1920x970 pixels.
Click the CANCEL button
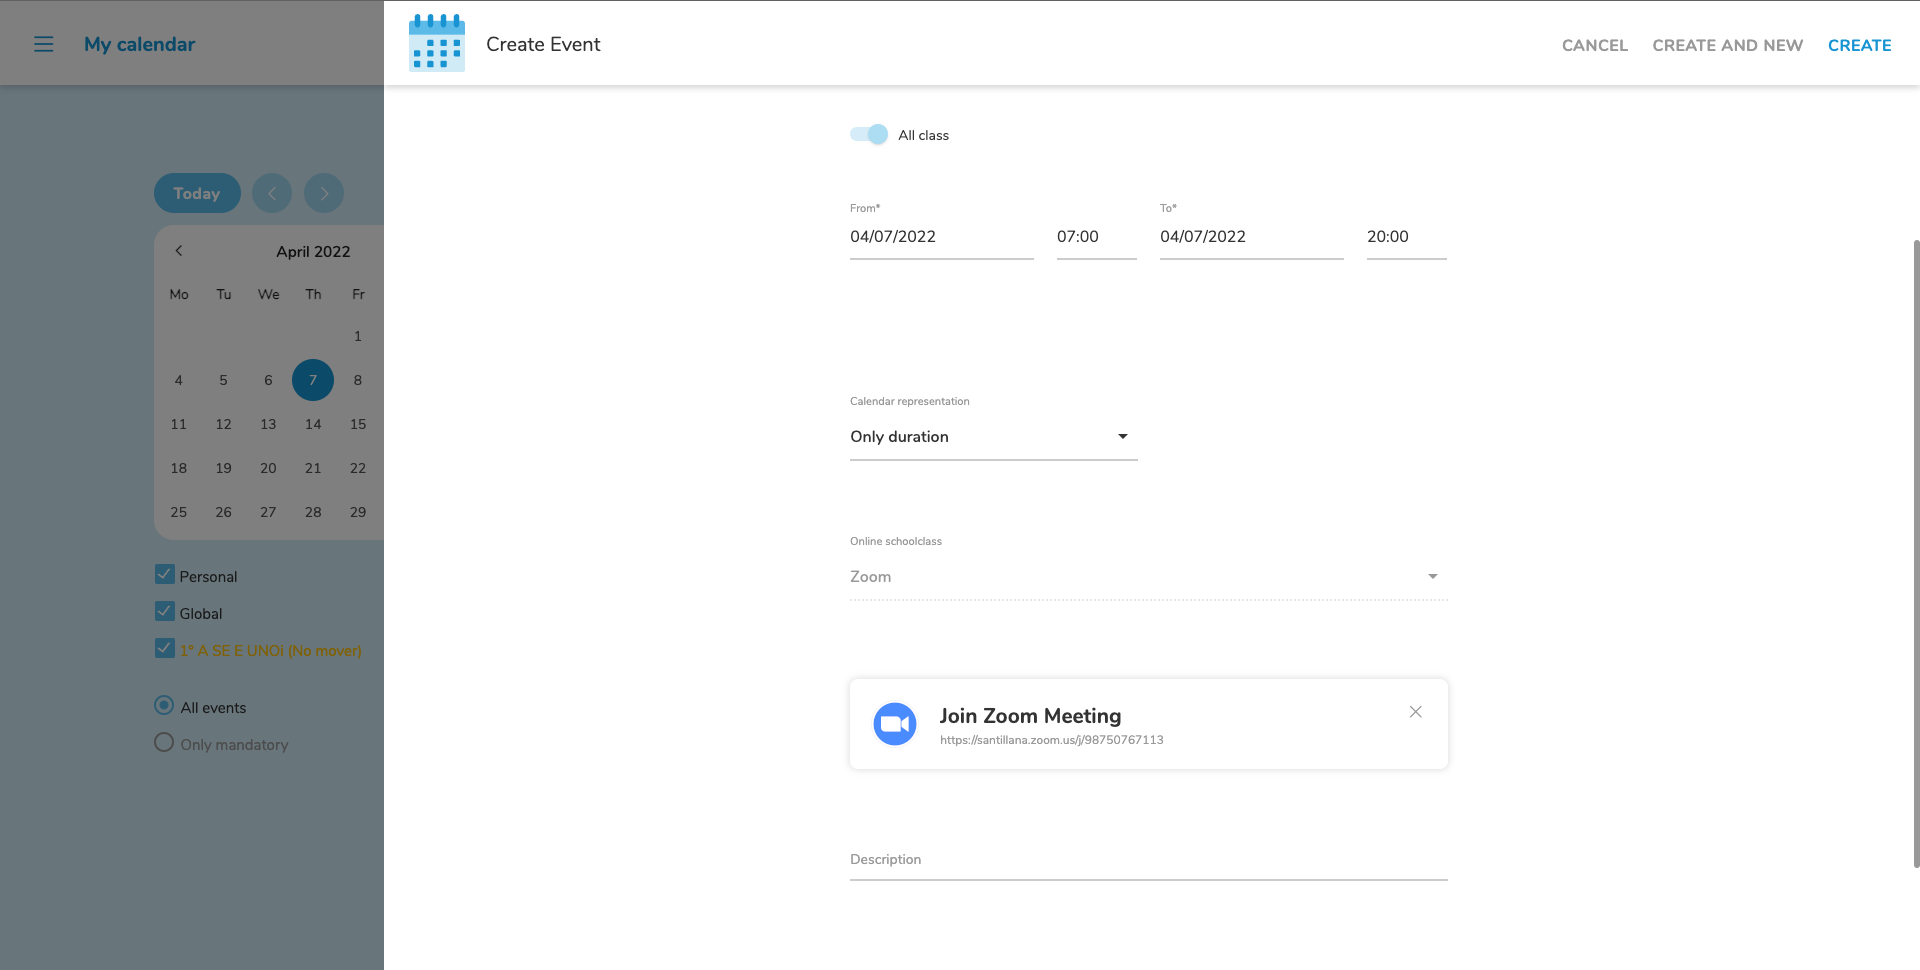(1594, 45)
